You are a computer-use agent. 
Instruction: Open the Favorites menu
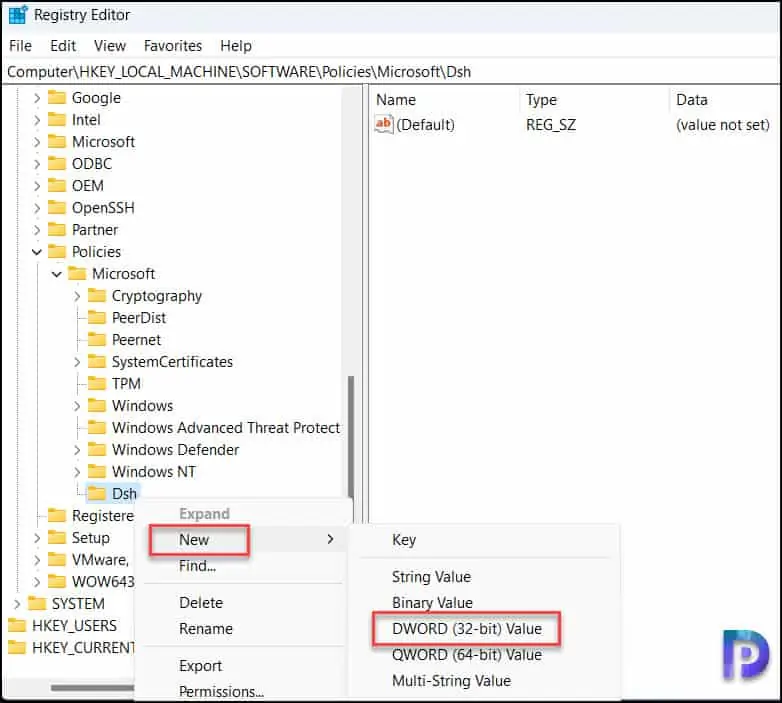pyautogui.click(x=173, y=46)
